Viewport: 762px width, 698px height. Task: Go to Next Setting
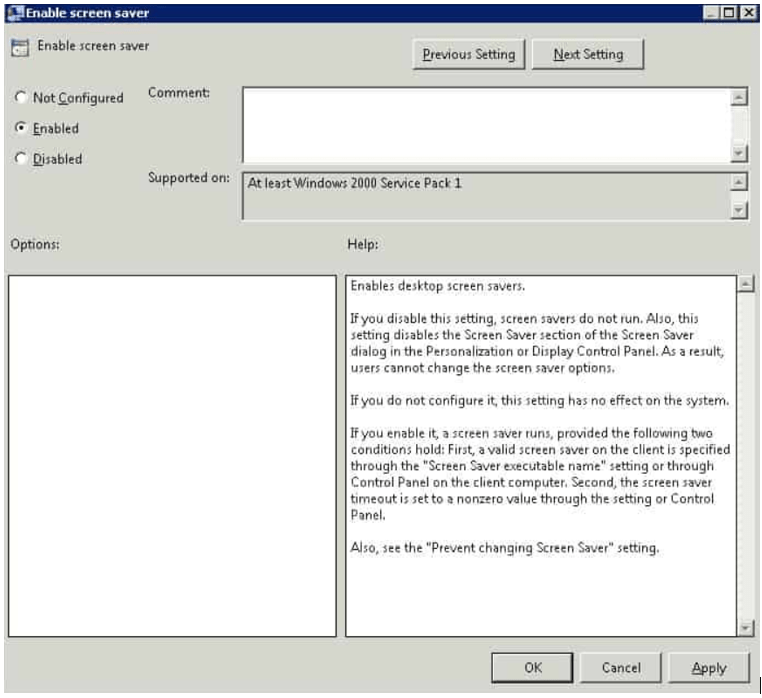pos(588,54)
